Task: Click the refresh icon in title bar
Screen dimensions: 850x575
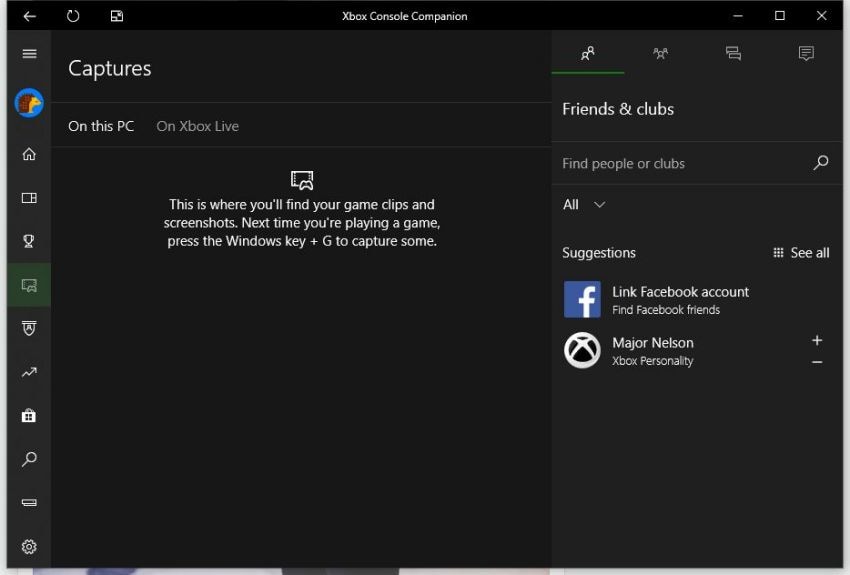Action: (x=73, y=16)
